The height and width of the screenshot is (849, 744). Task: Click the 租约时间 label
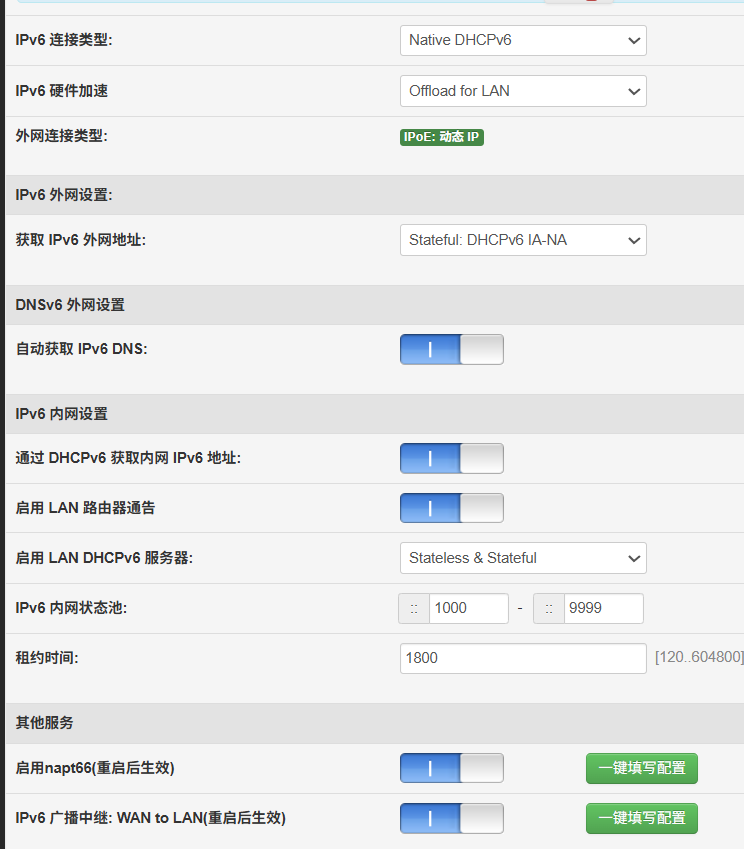47,658
